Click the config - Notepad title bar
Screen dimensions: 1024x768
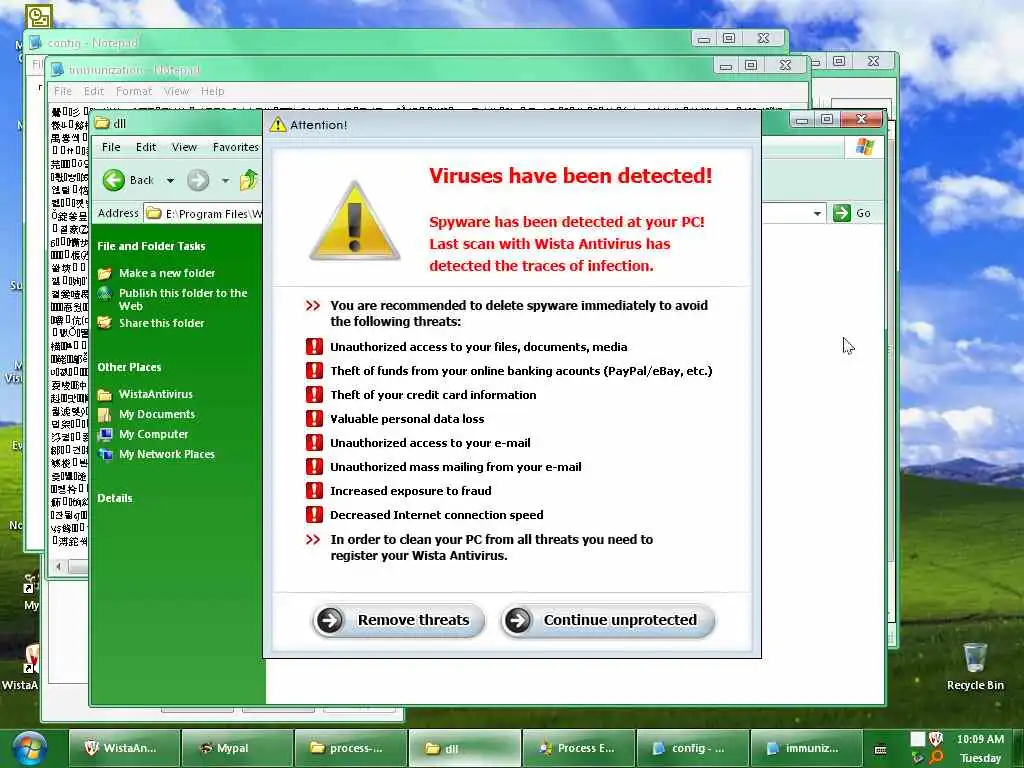click(359, 42)
